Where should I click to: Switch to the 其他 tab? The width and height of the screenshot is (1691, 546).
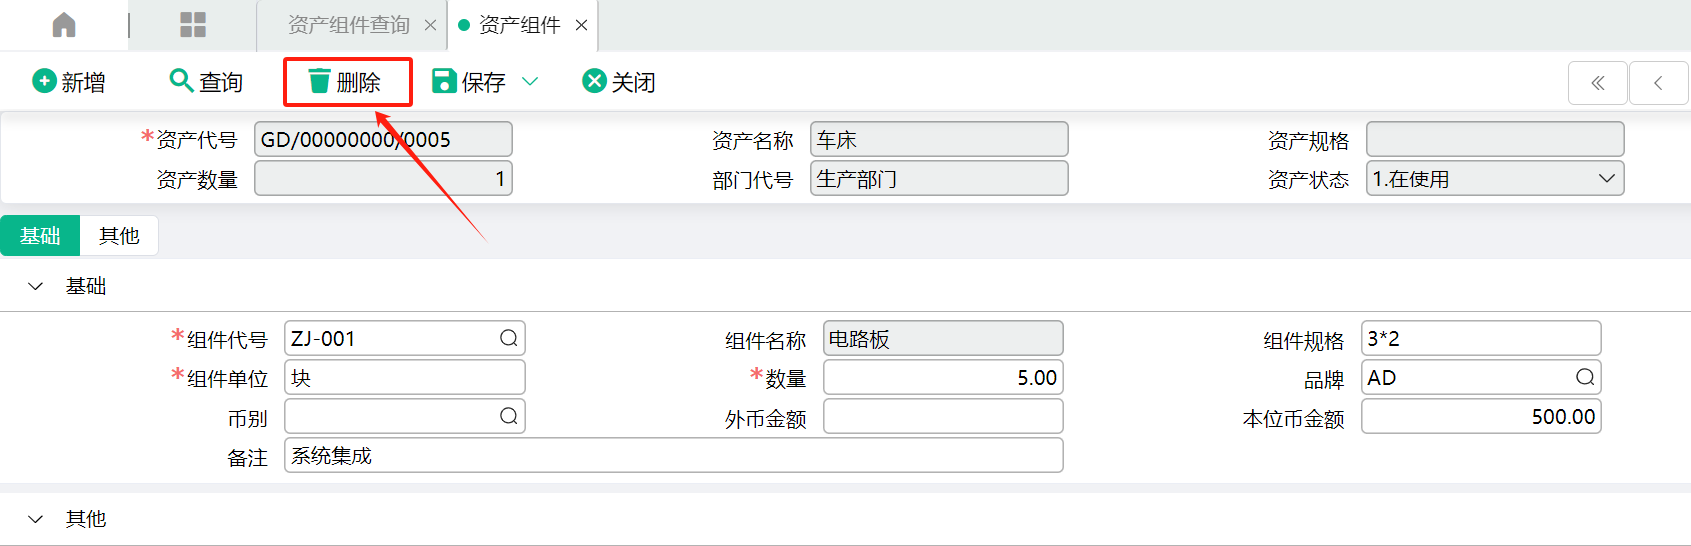click(x=119, y=236)
